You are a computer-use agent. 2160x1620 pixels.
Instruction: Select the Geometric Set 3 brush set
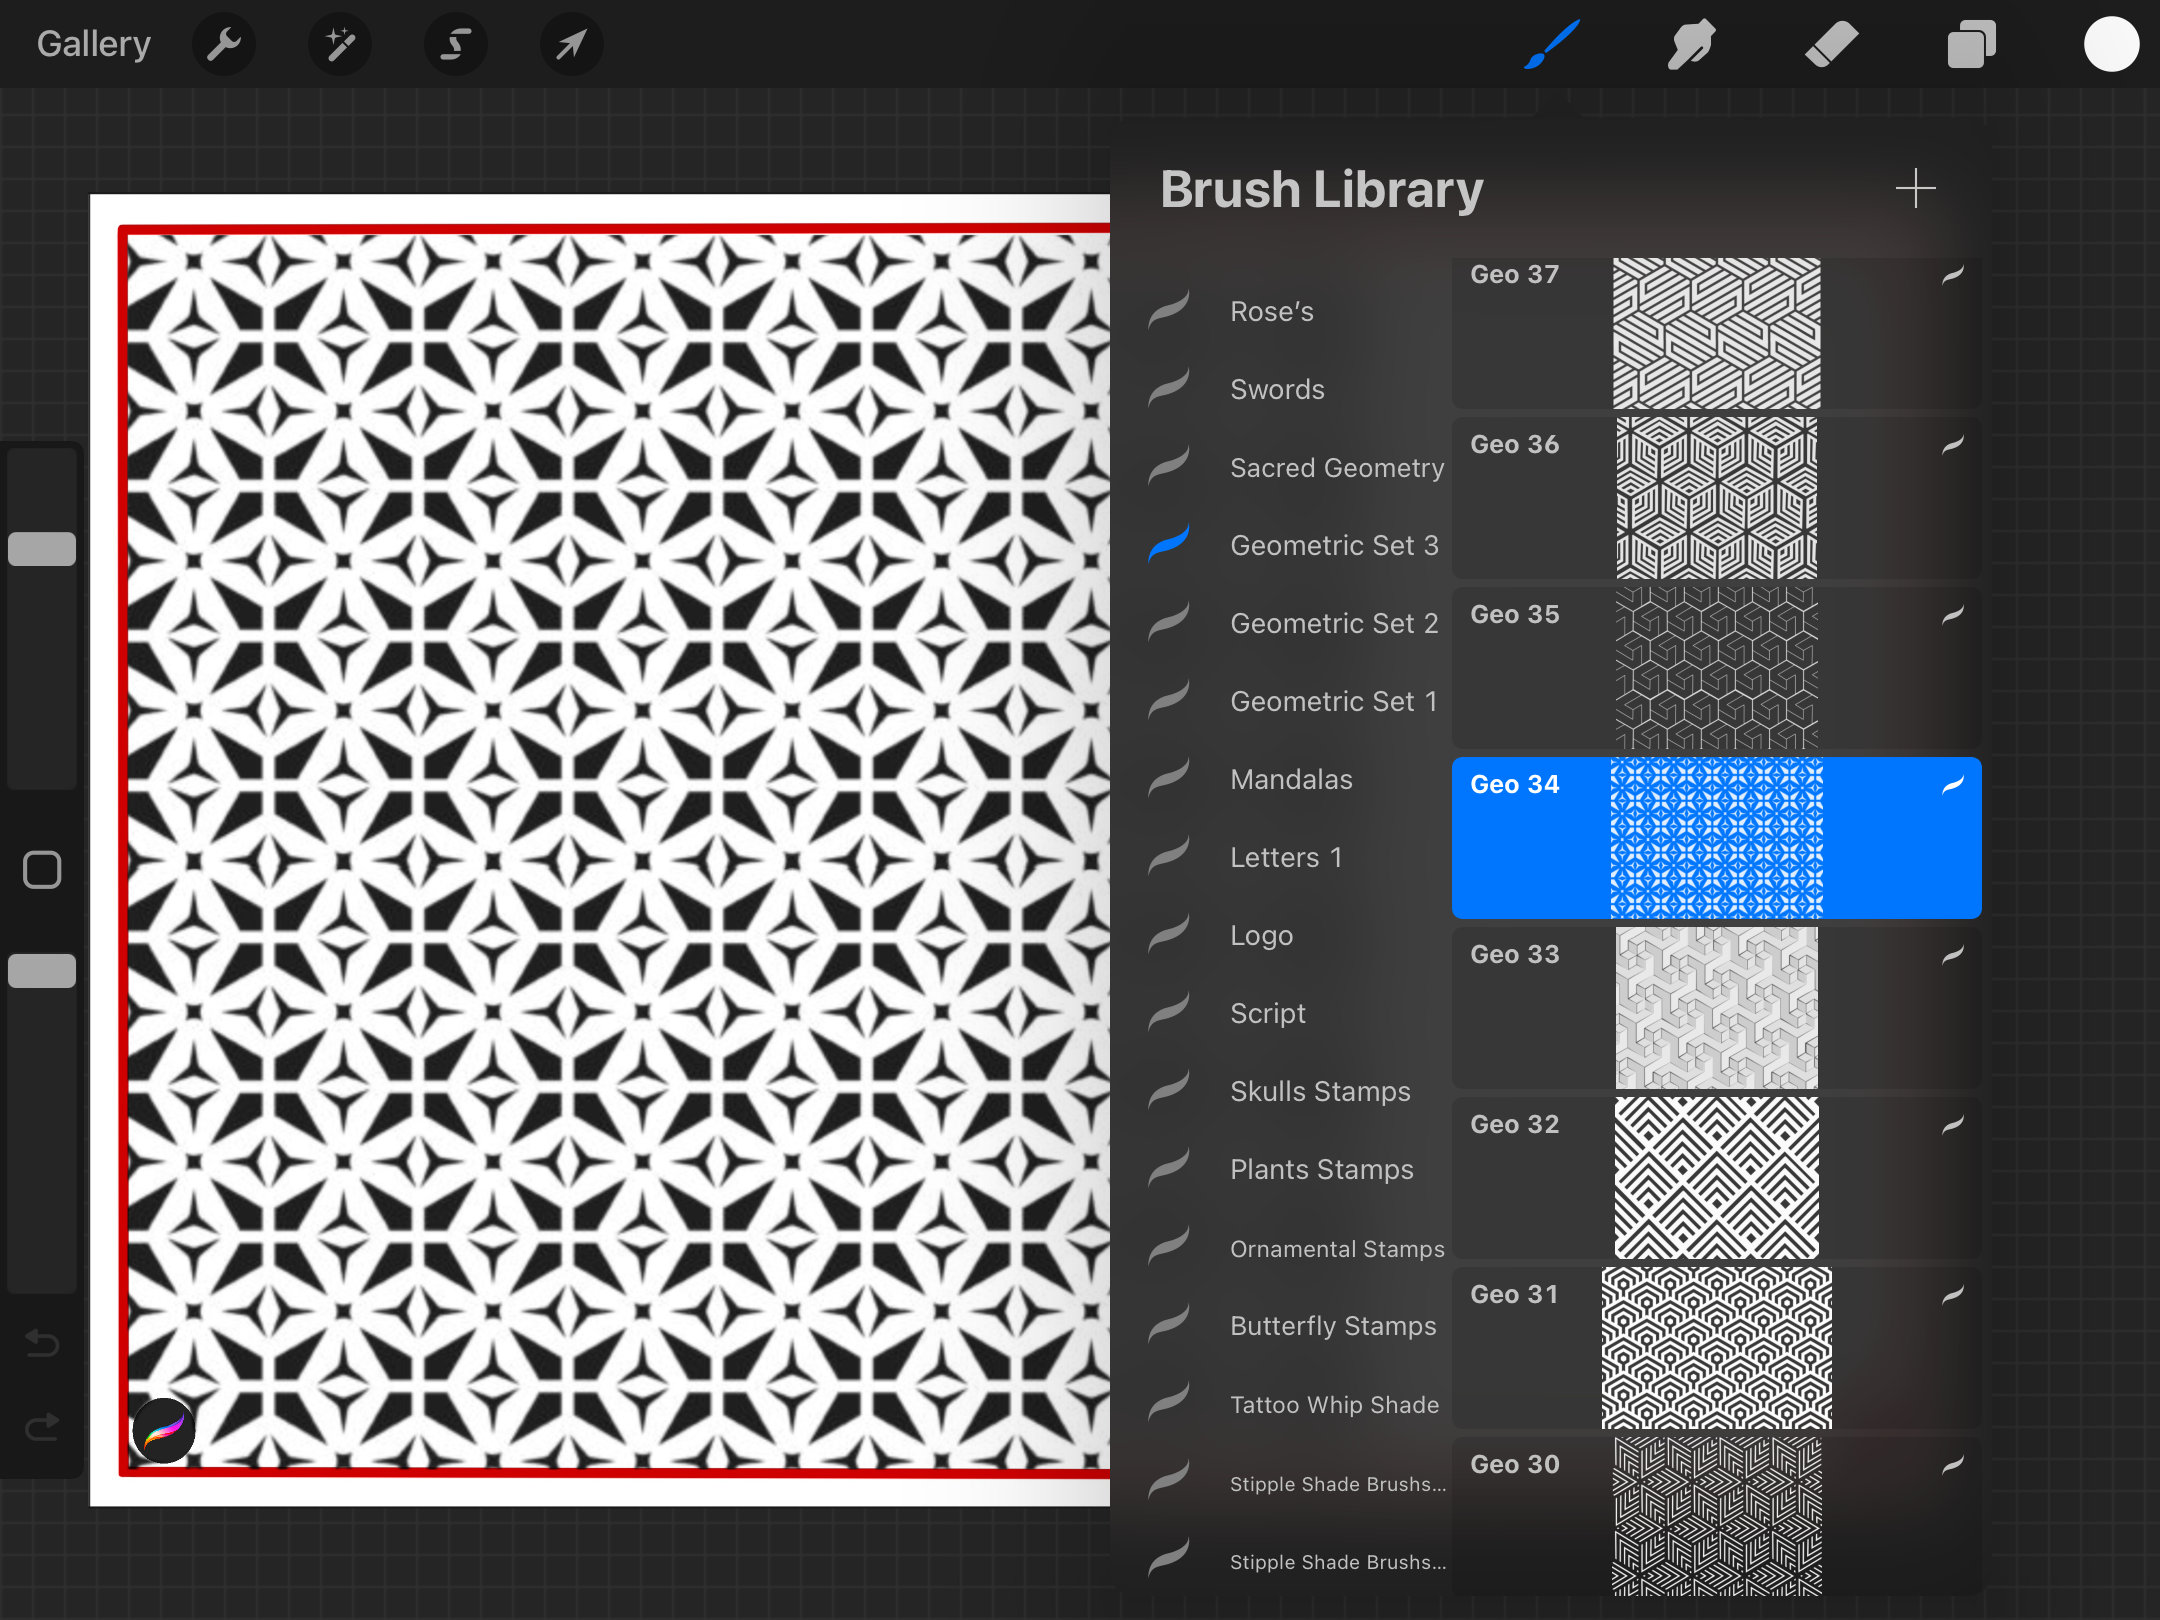click(1297, 545)
